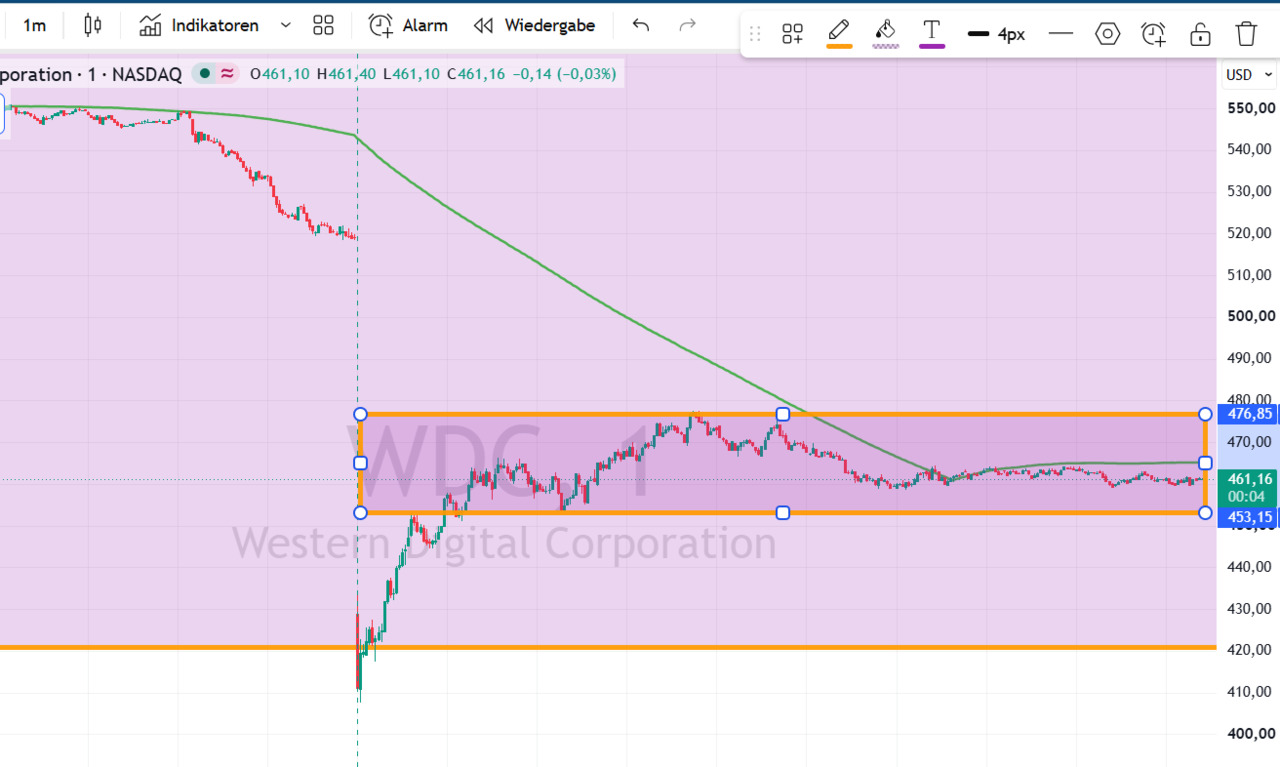
Task: Click 500,00 on the price scale
Action: [1251, 316]
